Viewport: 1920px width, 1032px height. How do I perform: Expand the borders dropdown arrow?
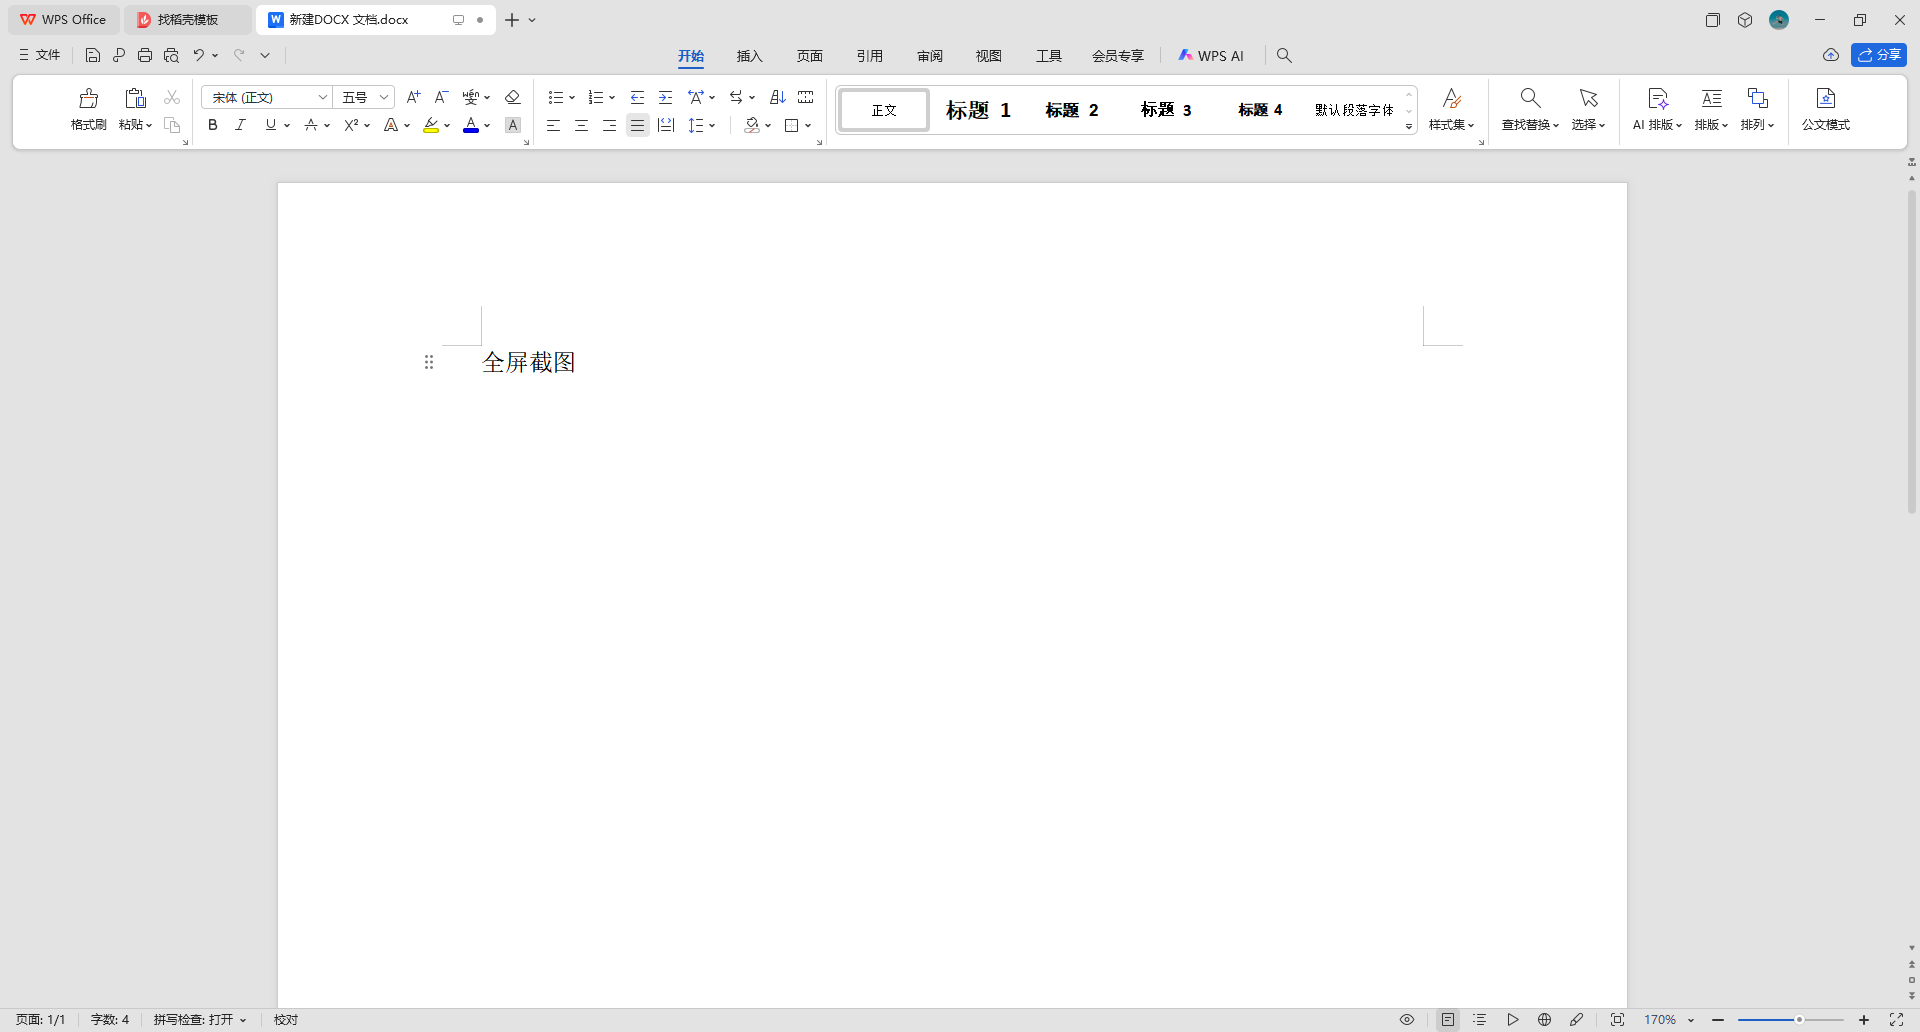pyautogui.click(x=808, y=126)
